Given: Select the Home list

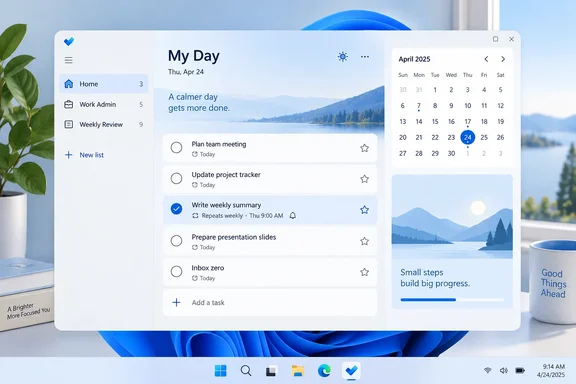Looking at the screenshot, I should click(104, 84).
